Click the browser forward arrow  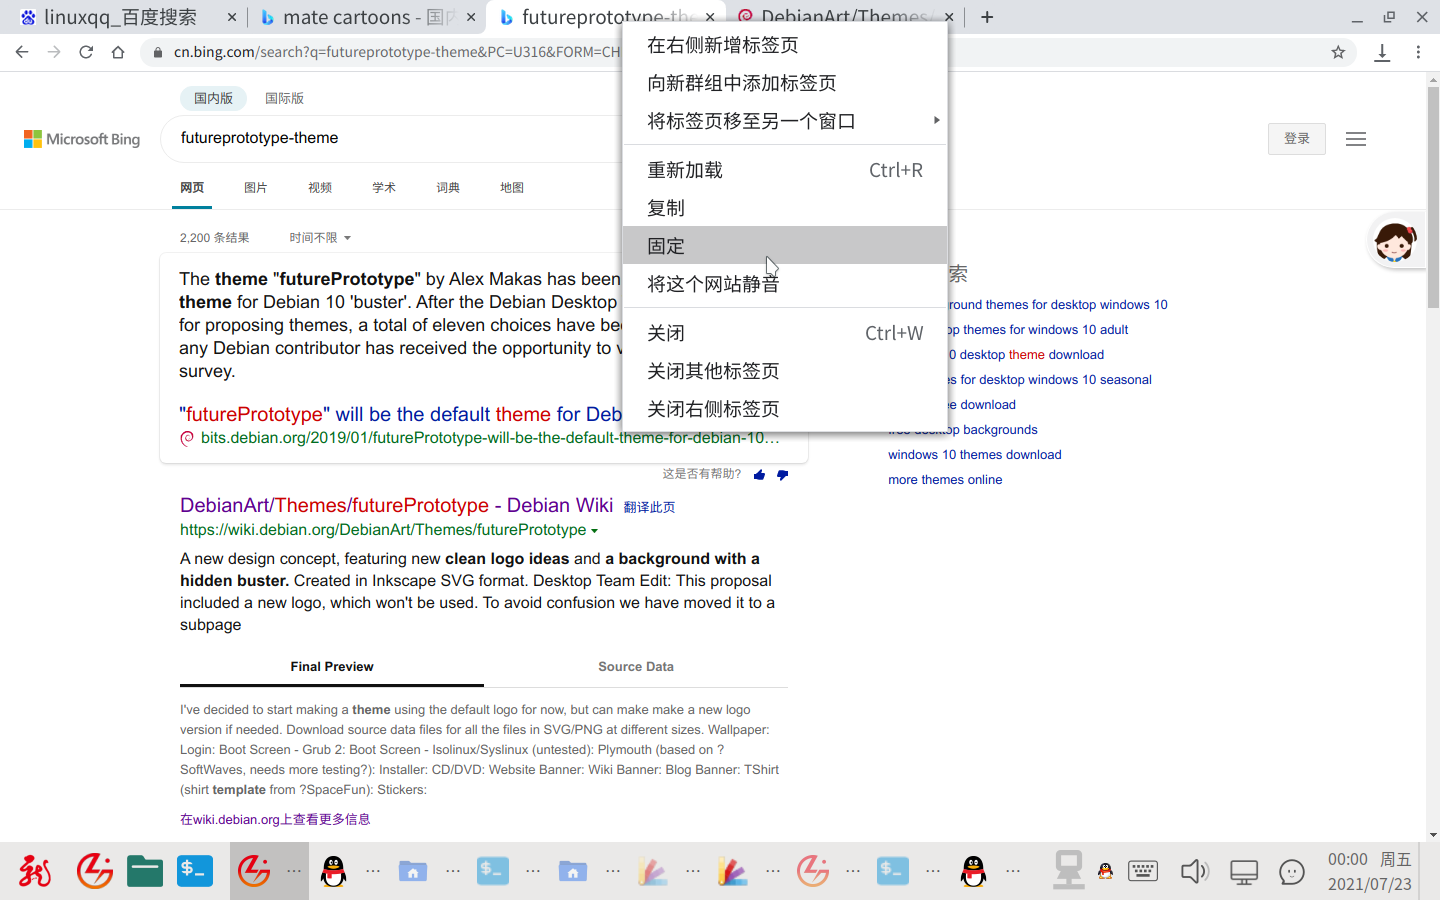pos(54,52)
